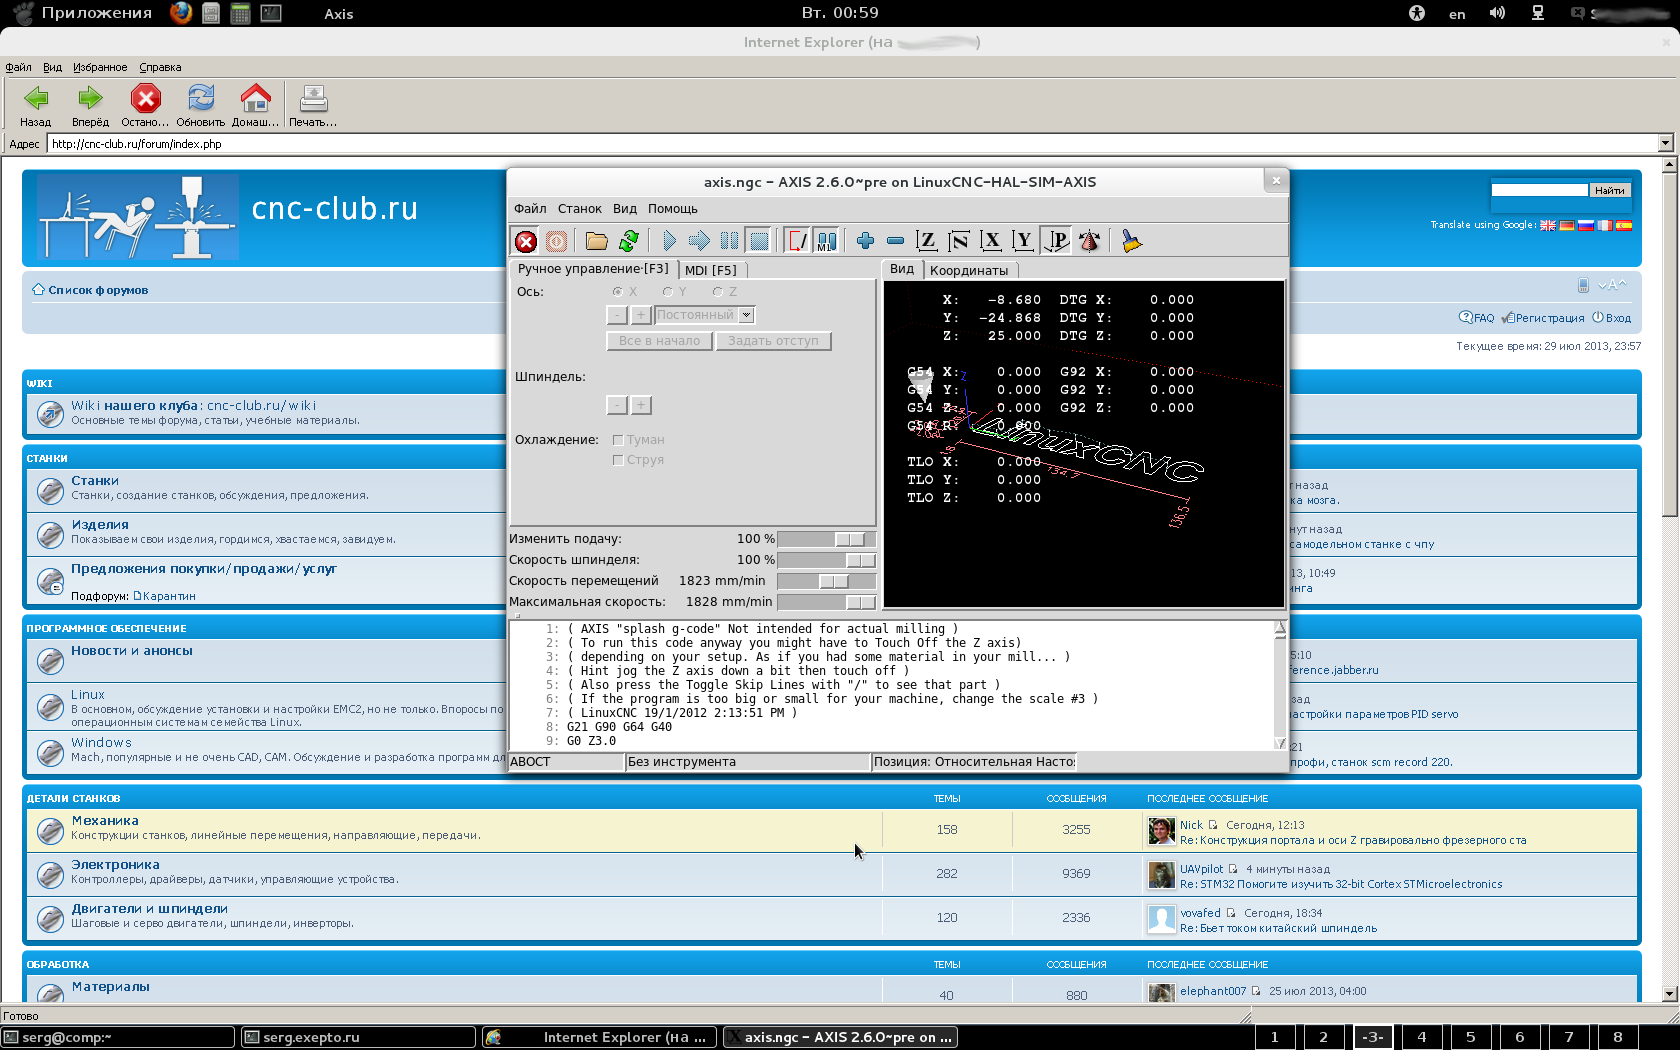Switch to the MDI [F5] tab
This screenshot has width=1680, height=1050.
pos(711,270)
